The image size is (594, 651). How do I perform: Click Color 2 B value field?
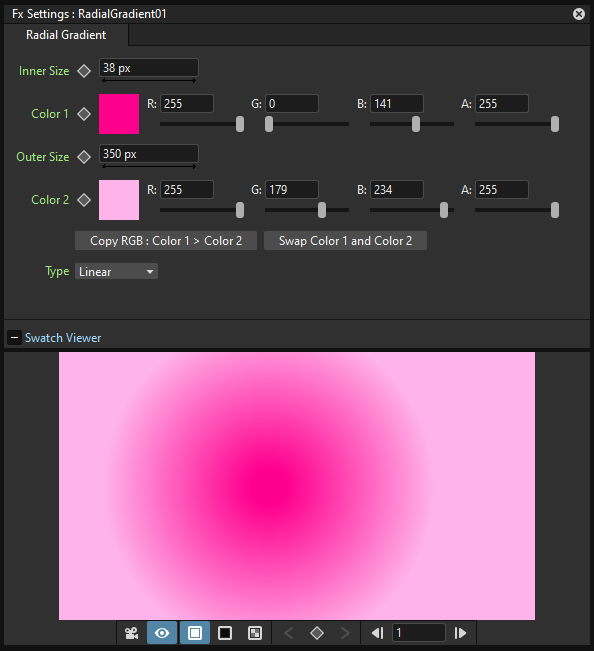point(397,189)
